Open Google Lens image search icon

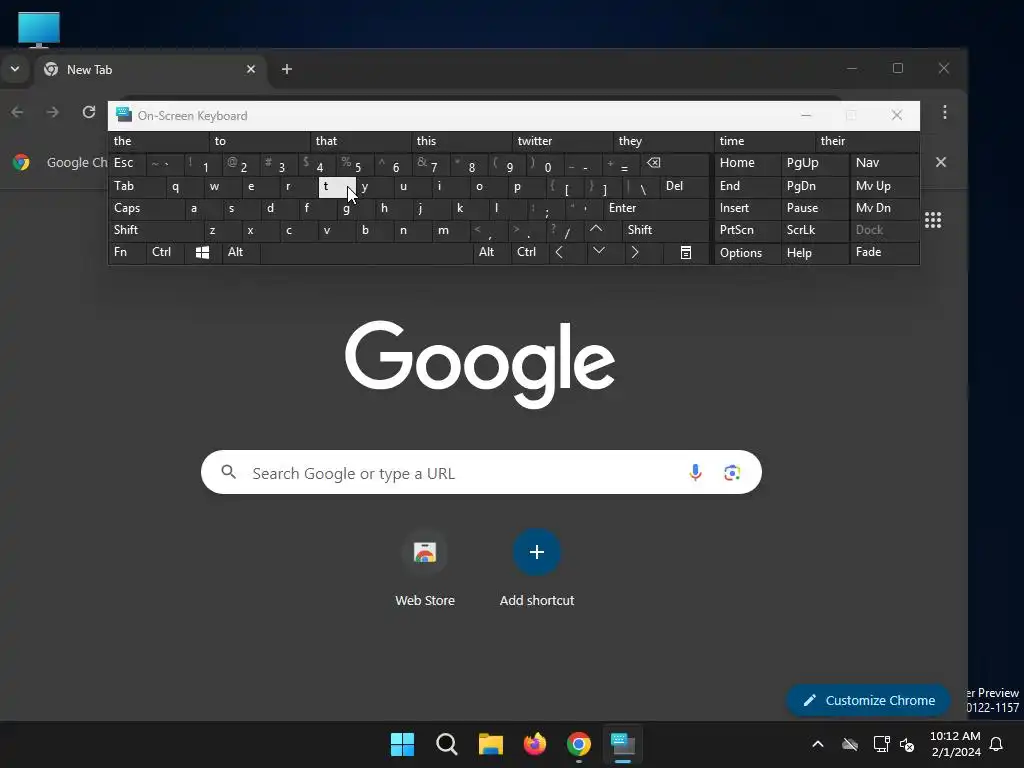(x=732, y=472)
